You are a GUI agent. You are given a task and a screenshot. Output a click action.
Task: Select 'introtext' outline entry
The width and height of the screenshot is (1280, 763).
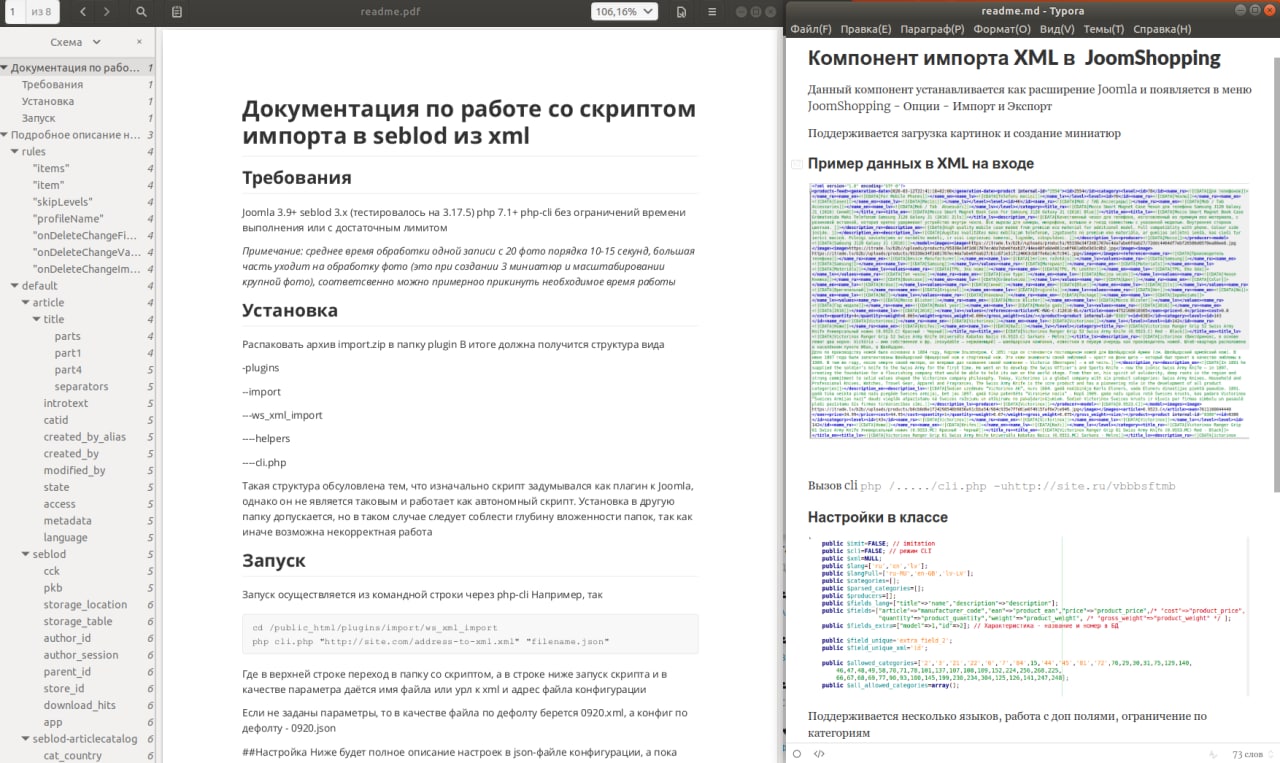(x=66, y=403)
